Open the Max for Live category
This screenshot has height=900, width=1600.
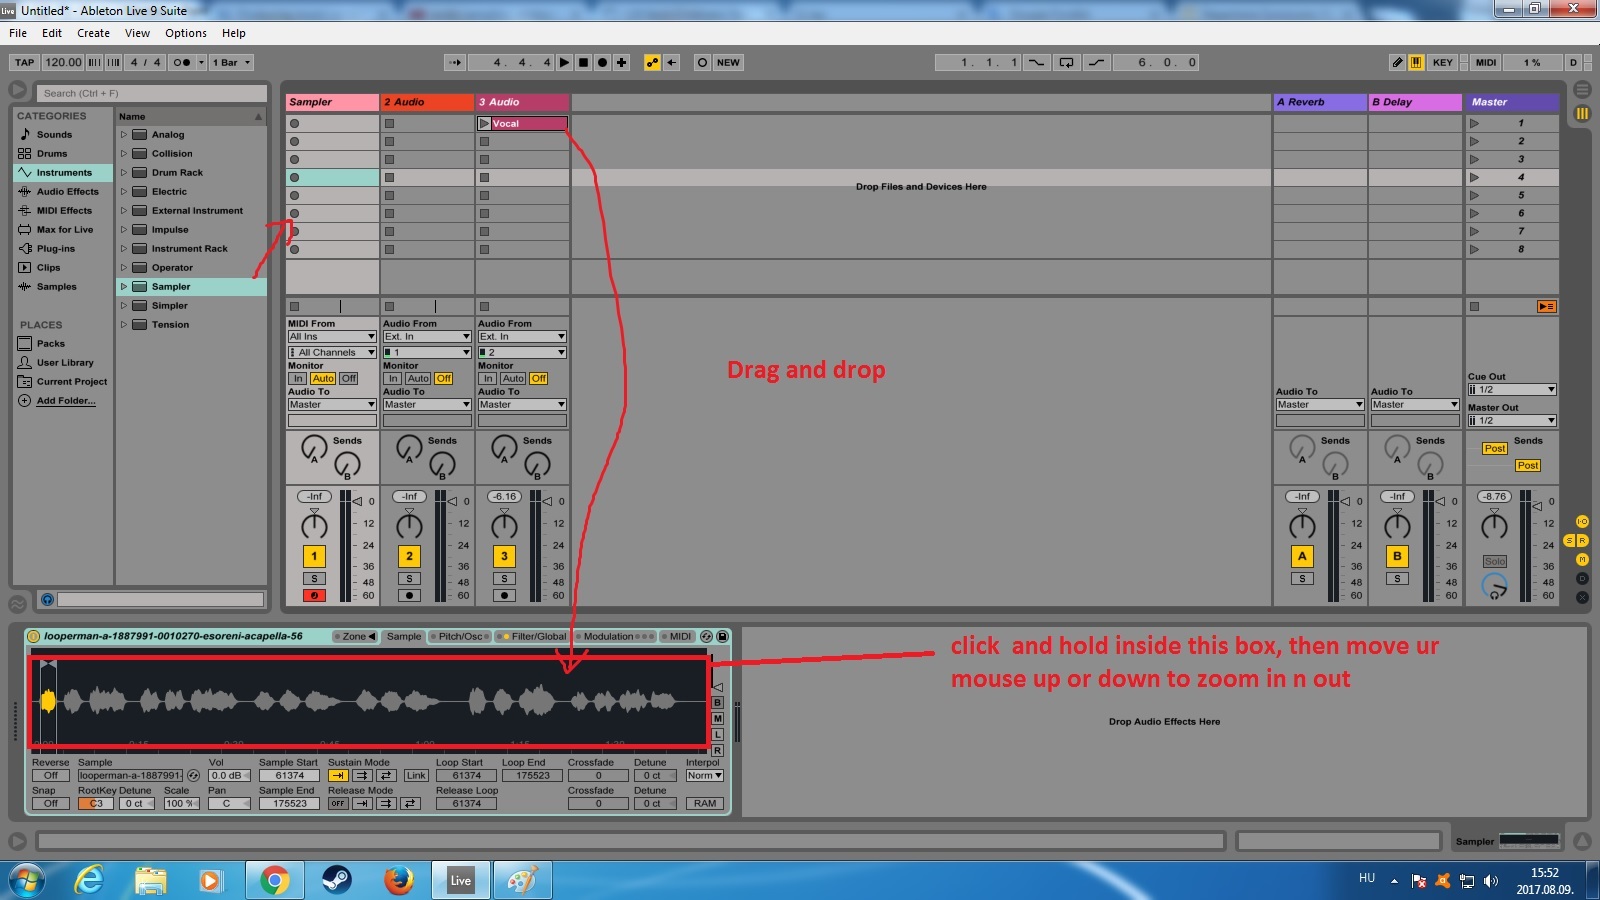(x=64, y=230)
